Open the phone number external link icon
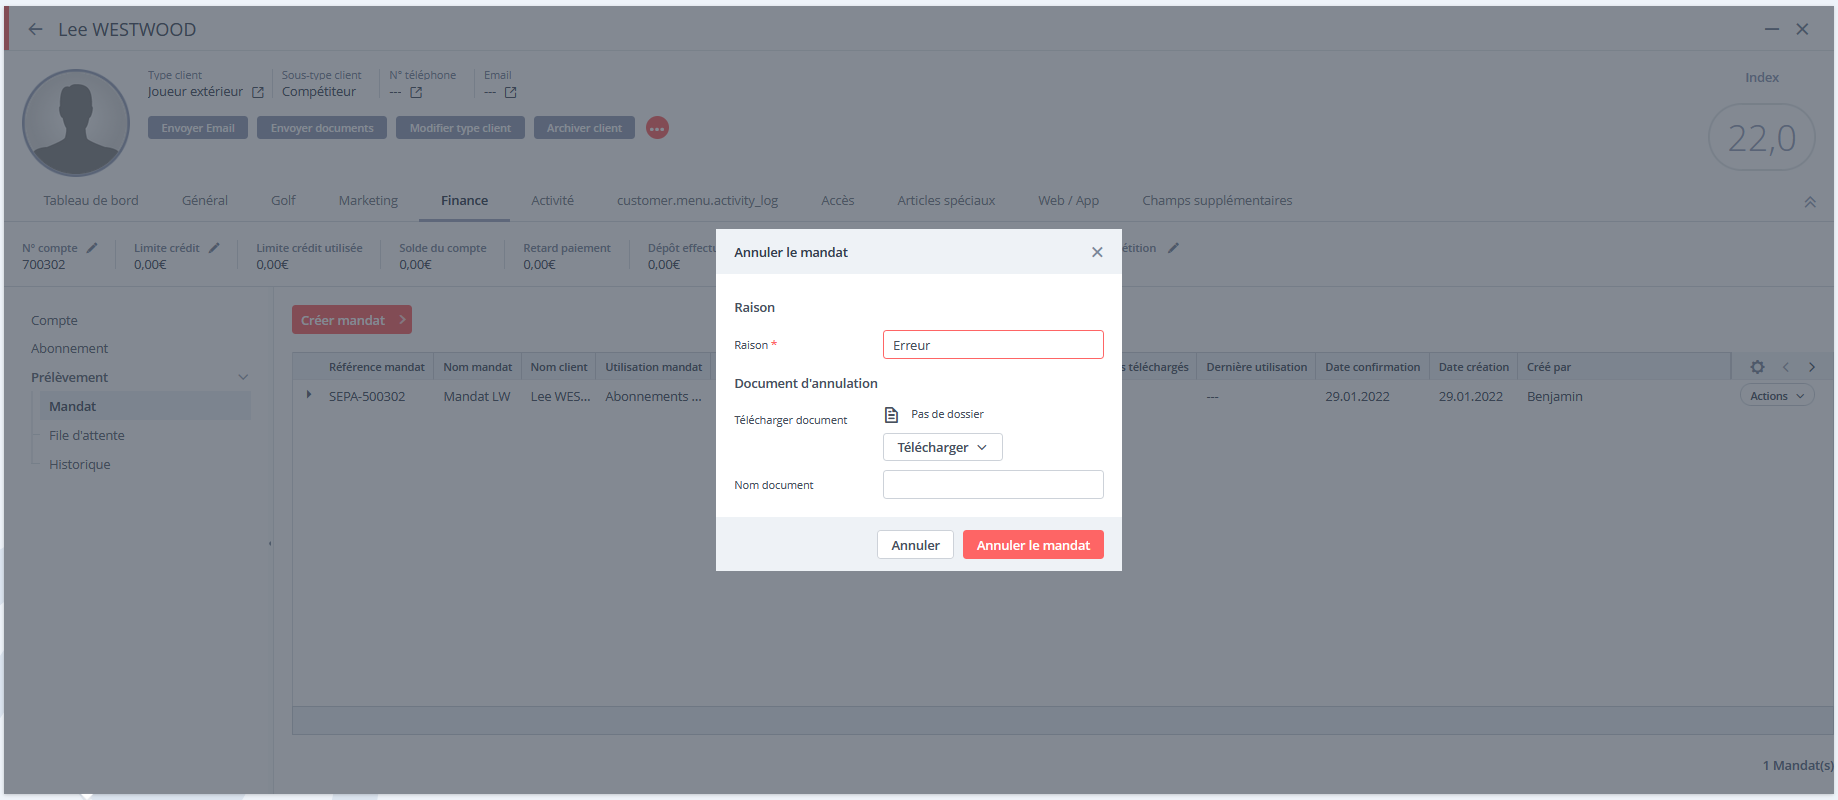Screen dimensions: 1838x800 416,92
